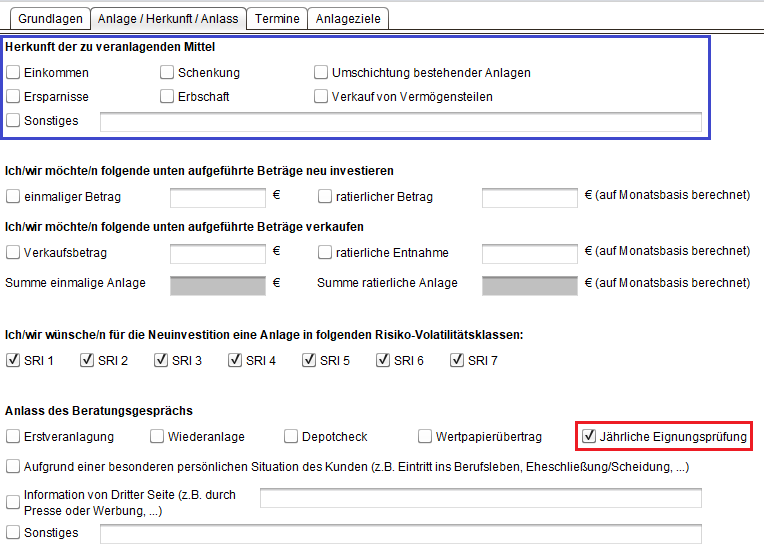Disable the SRI 7 risk class
This screenshot has width=764, height=557.
pyautogui.click(x=457, y=360)
